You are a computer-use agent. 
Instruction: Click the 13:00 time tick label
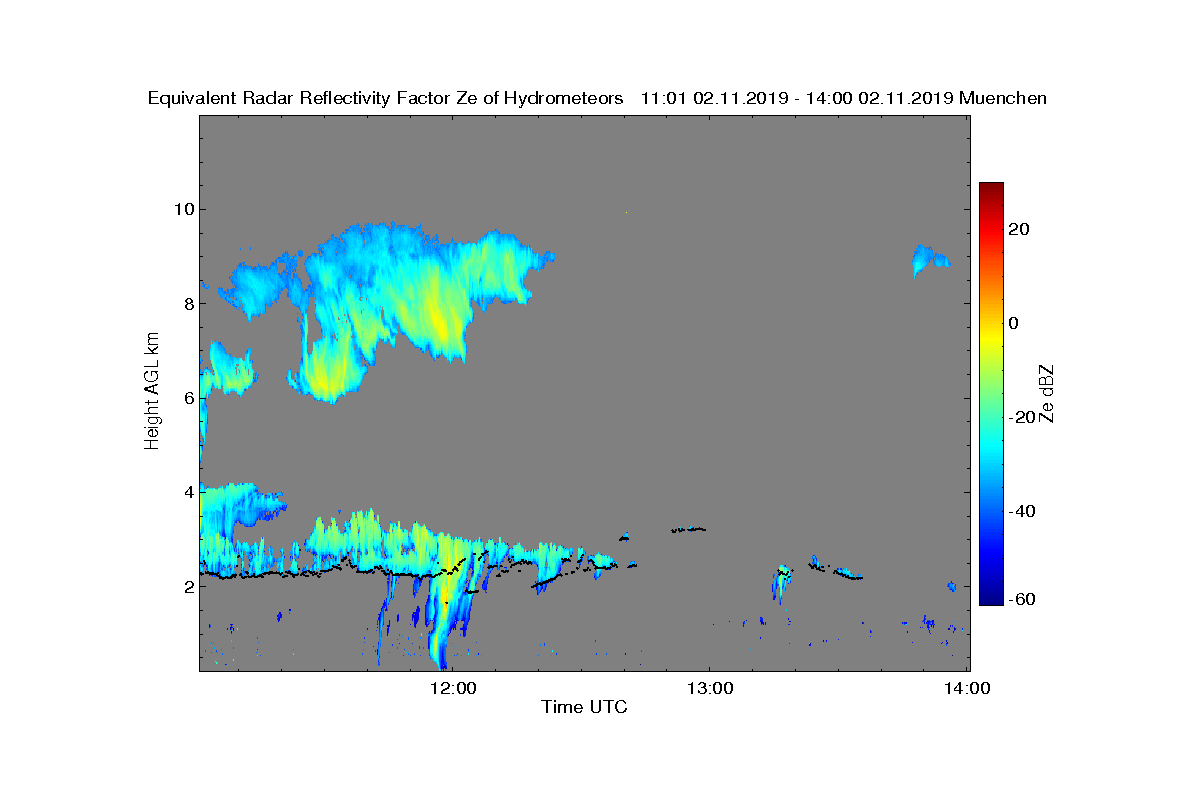[x=710, y=688]
